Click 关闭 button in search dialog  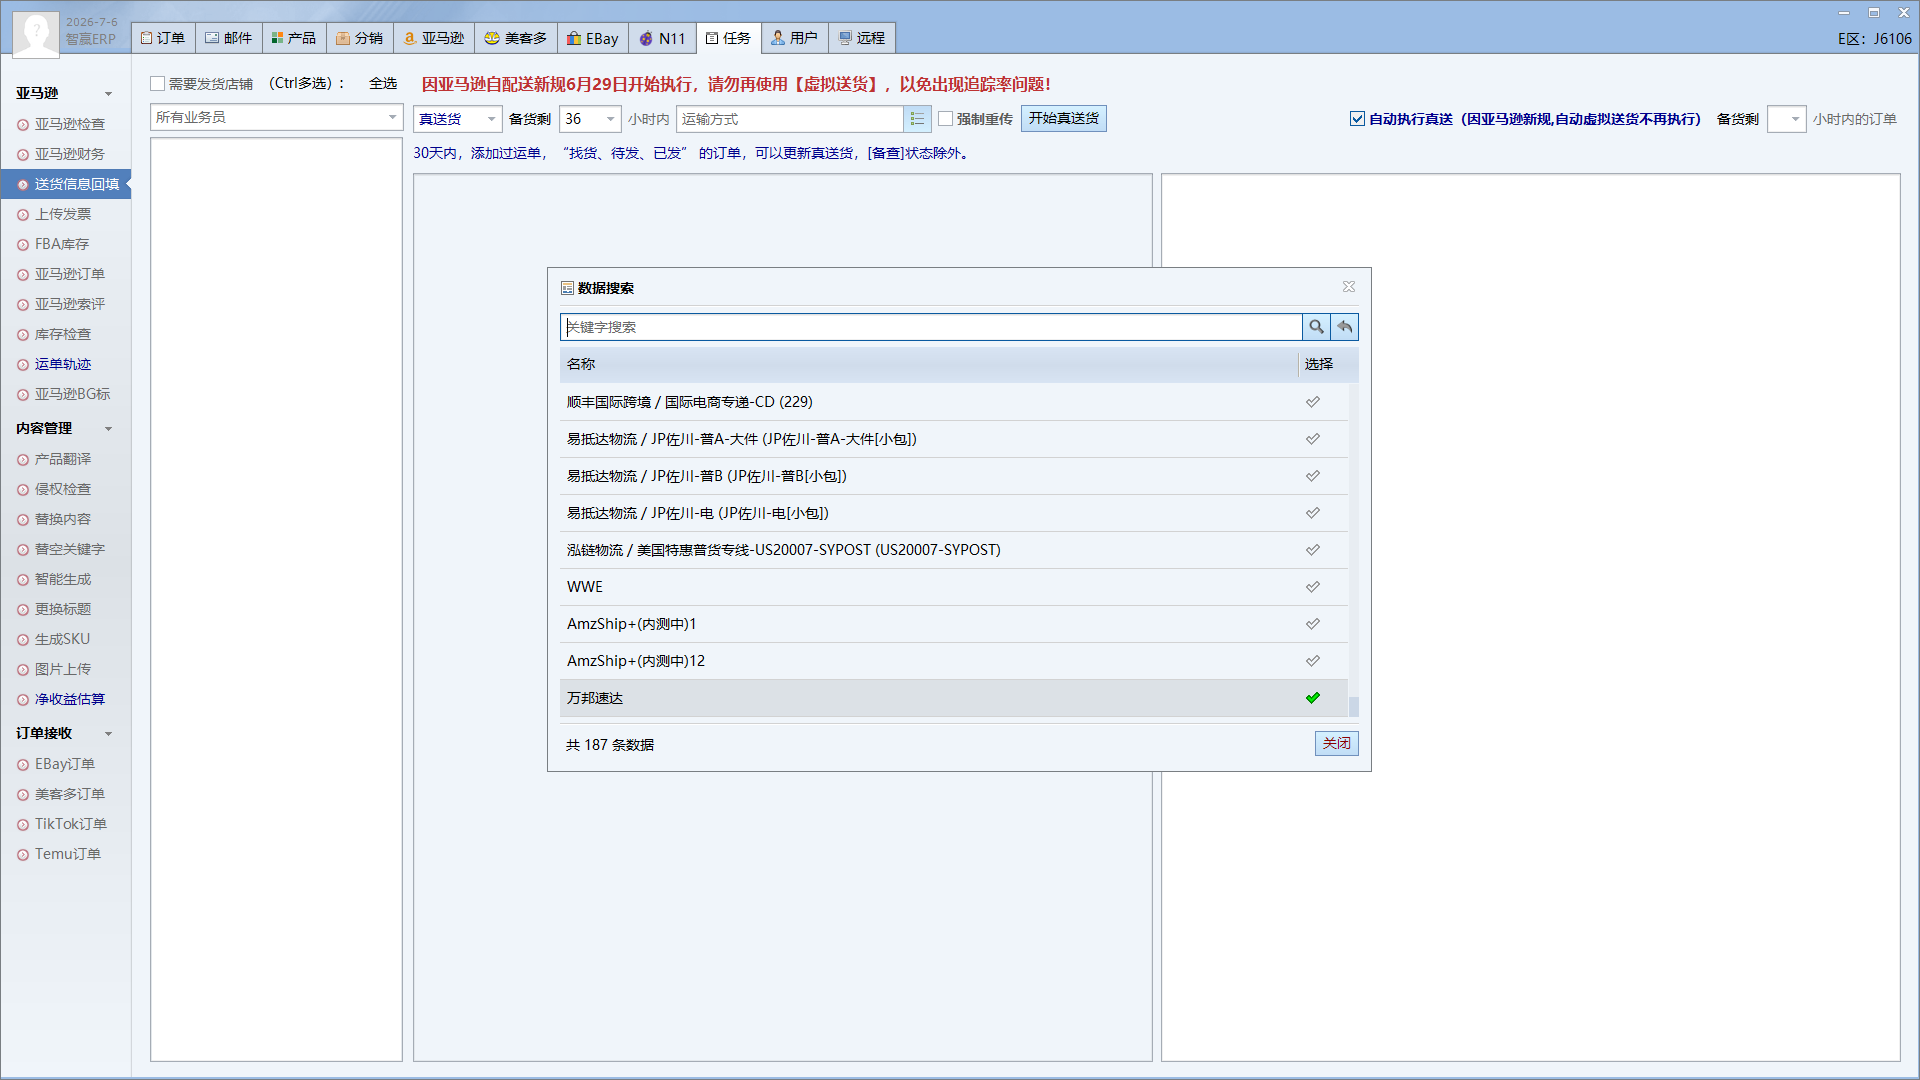pos(1336,743)
